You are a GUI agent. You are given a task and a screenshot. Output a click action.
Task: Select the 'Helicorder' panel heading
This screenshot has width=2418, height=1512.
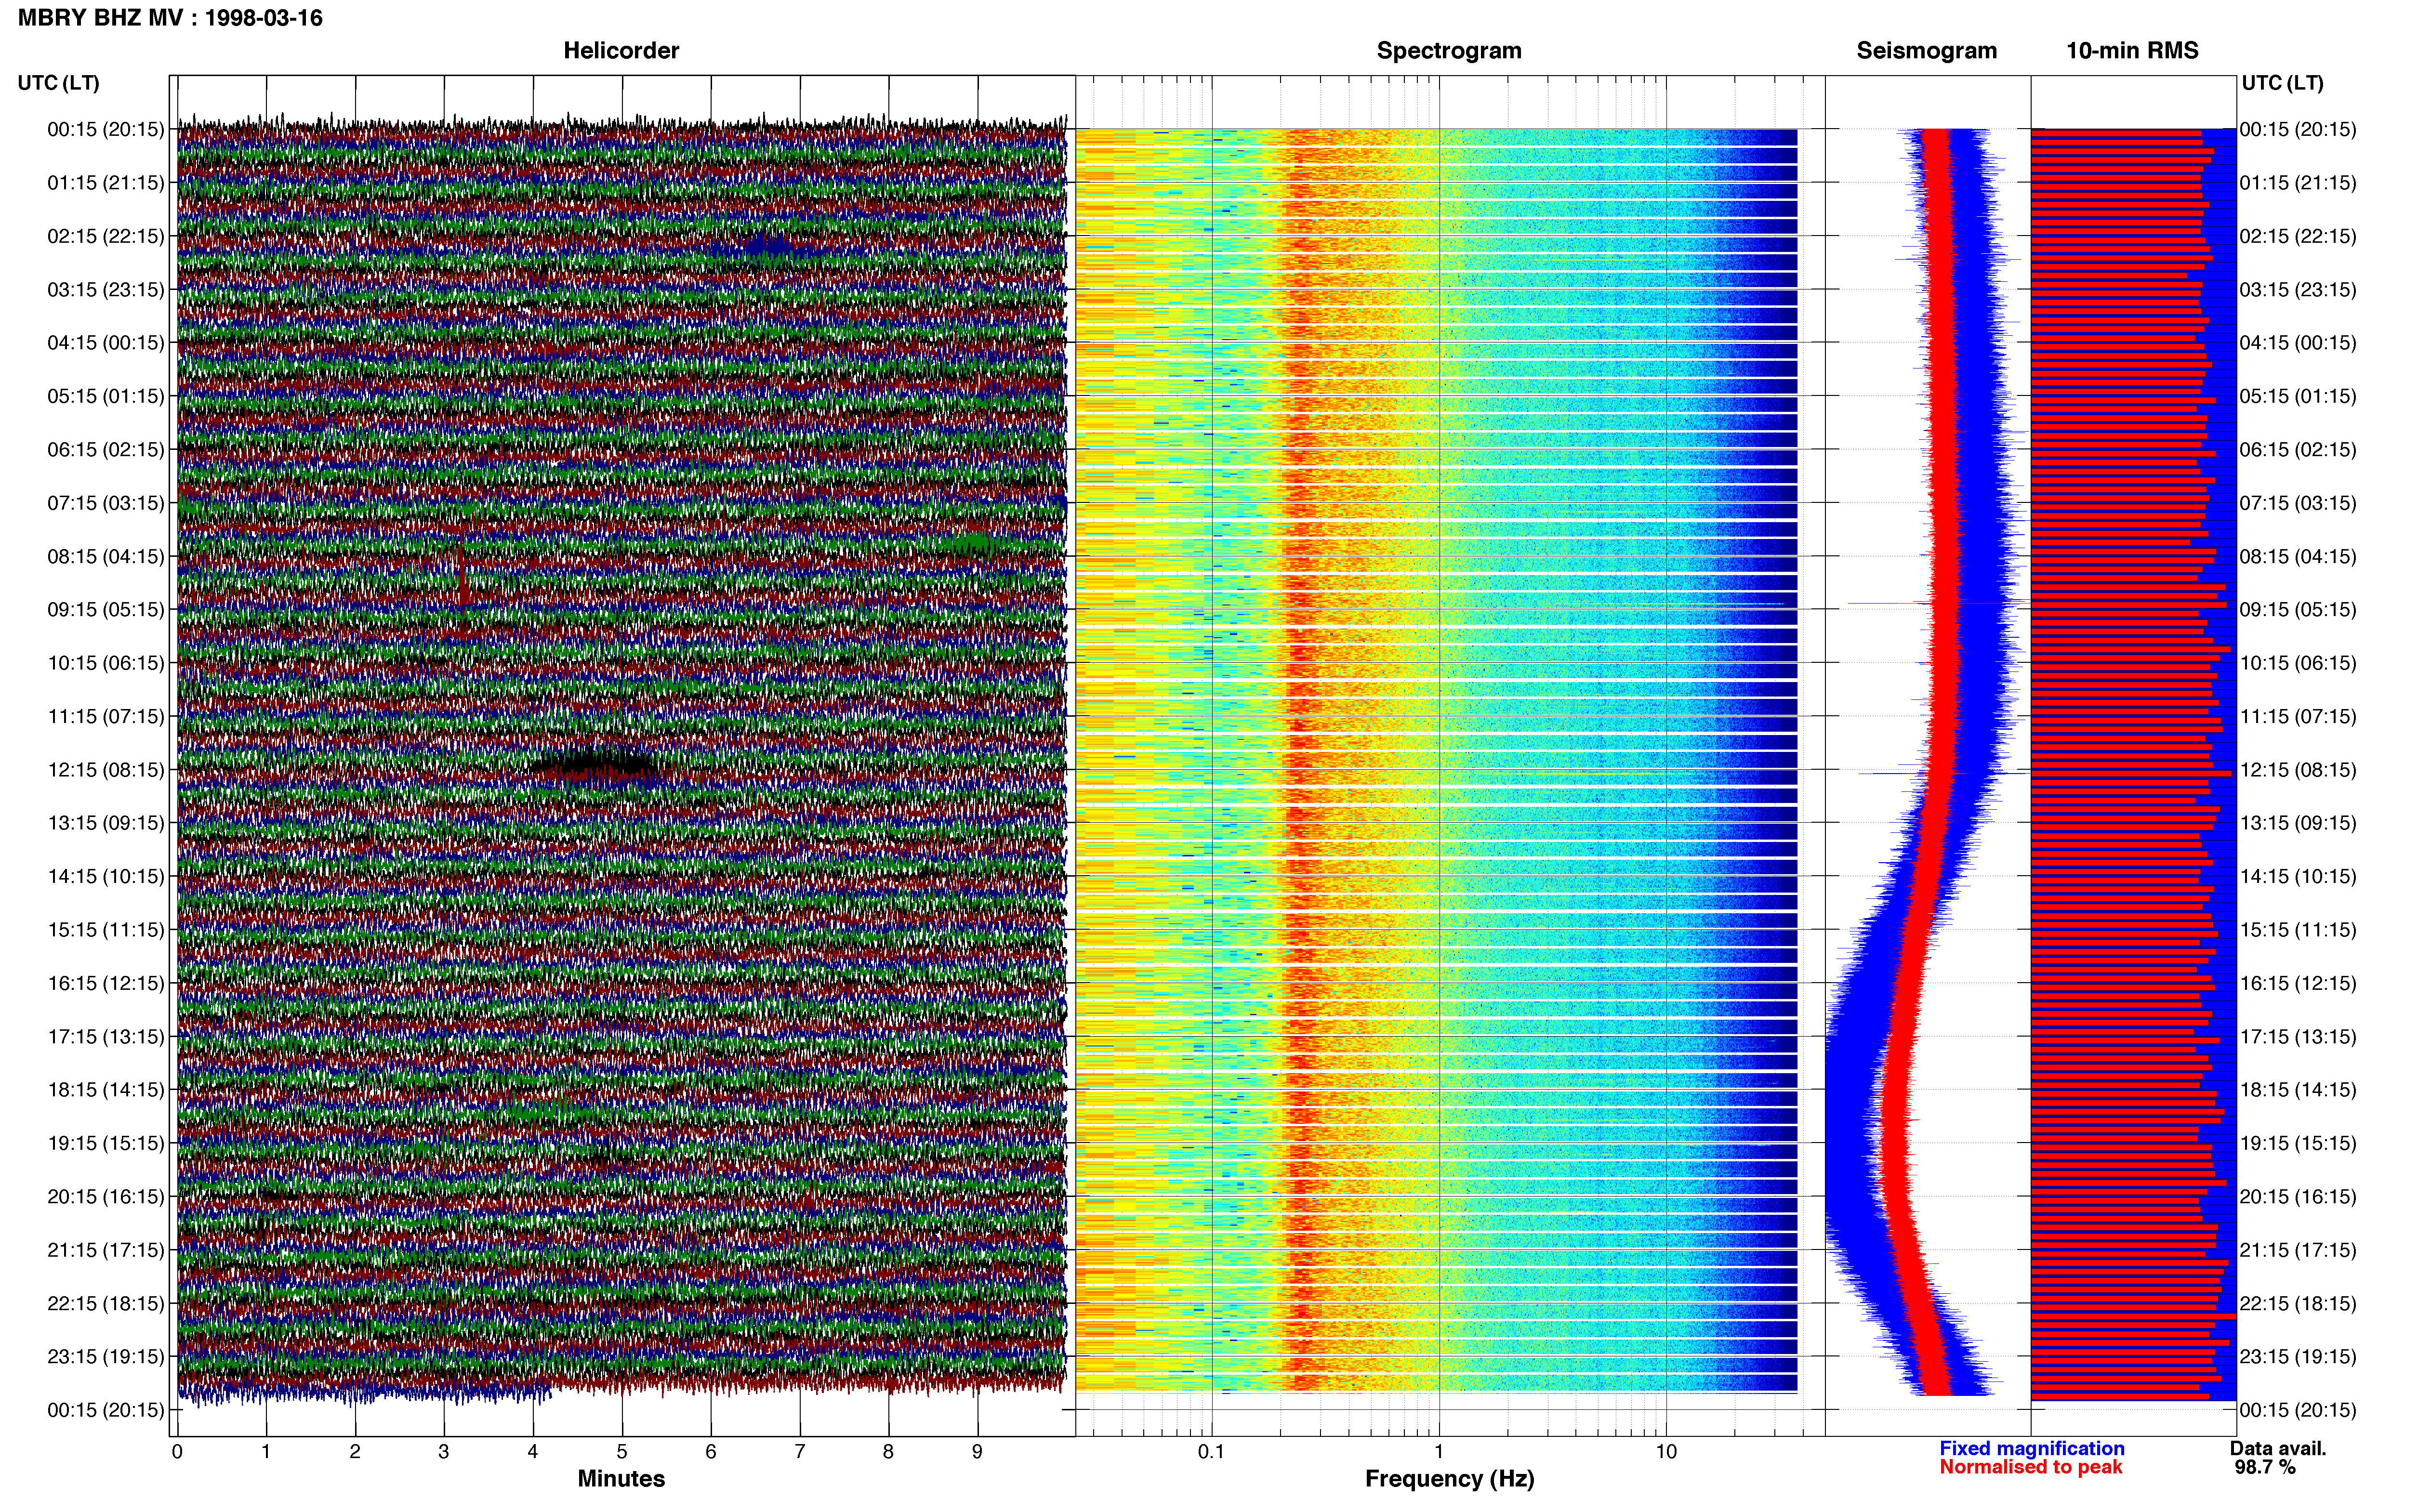(621, 51)
